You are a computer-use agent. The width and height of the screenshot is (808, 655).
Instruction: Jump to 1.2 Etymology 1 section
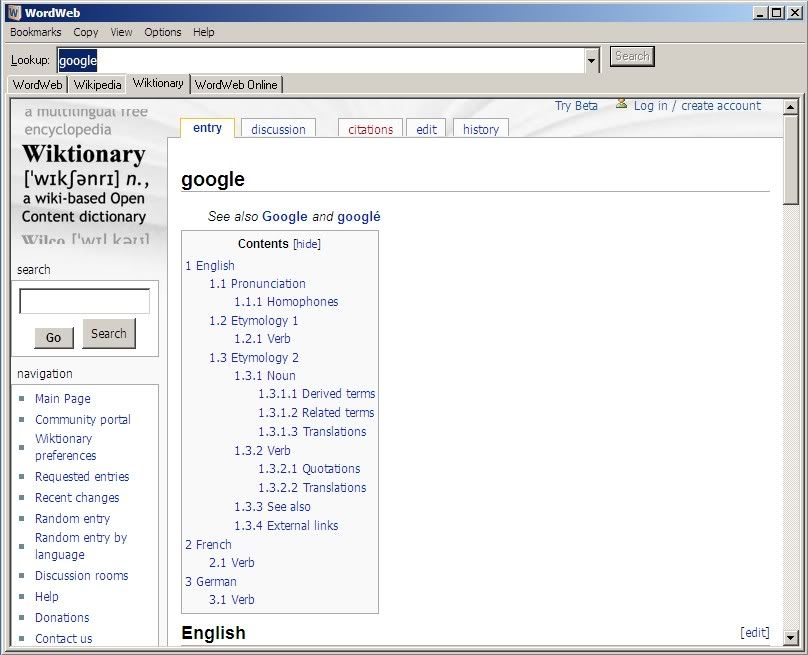[x=254, y=321]
